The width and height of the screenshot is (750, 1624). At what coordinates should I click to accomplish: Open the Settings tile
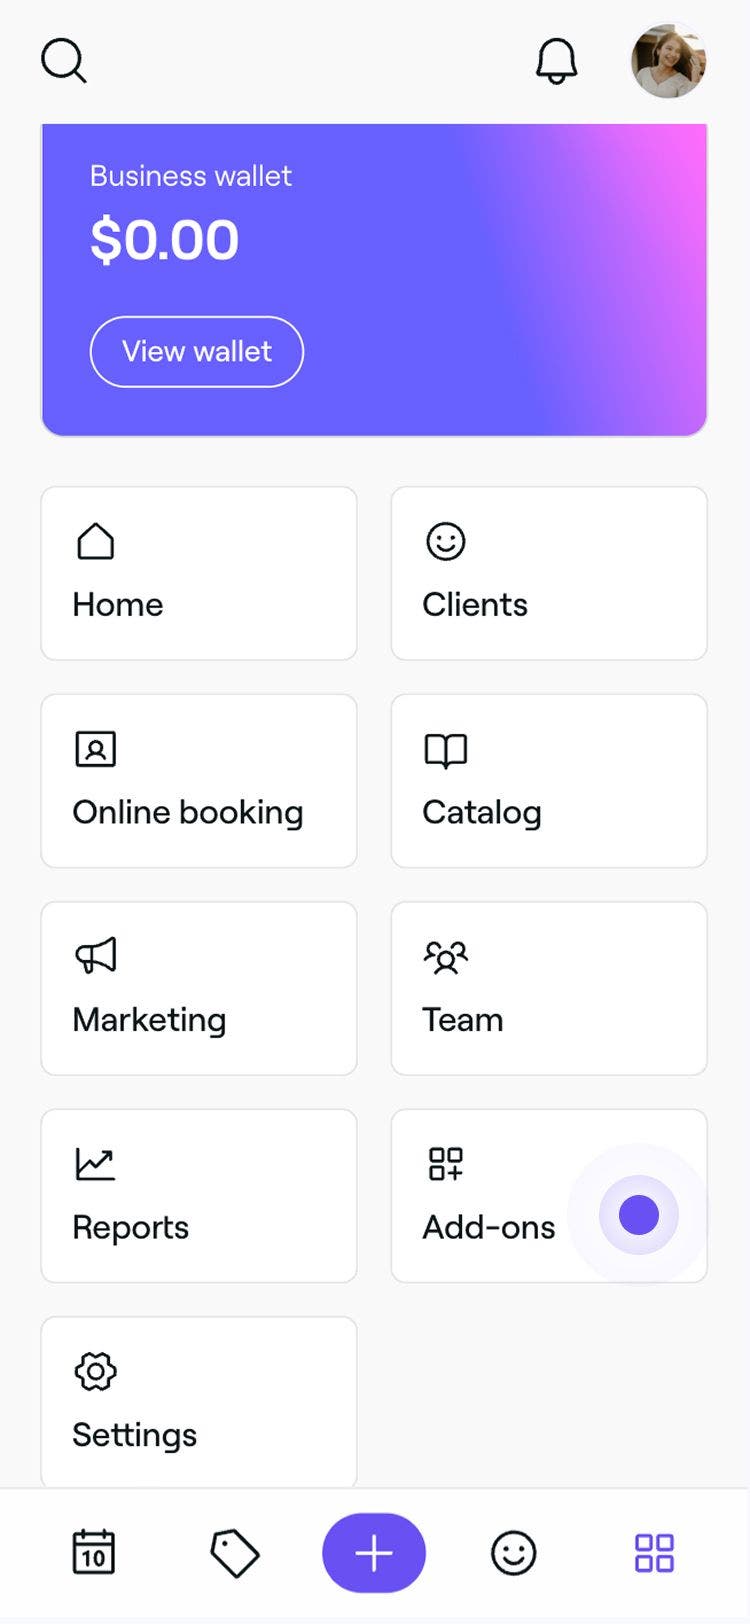198,1402
